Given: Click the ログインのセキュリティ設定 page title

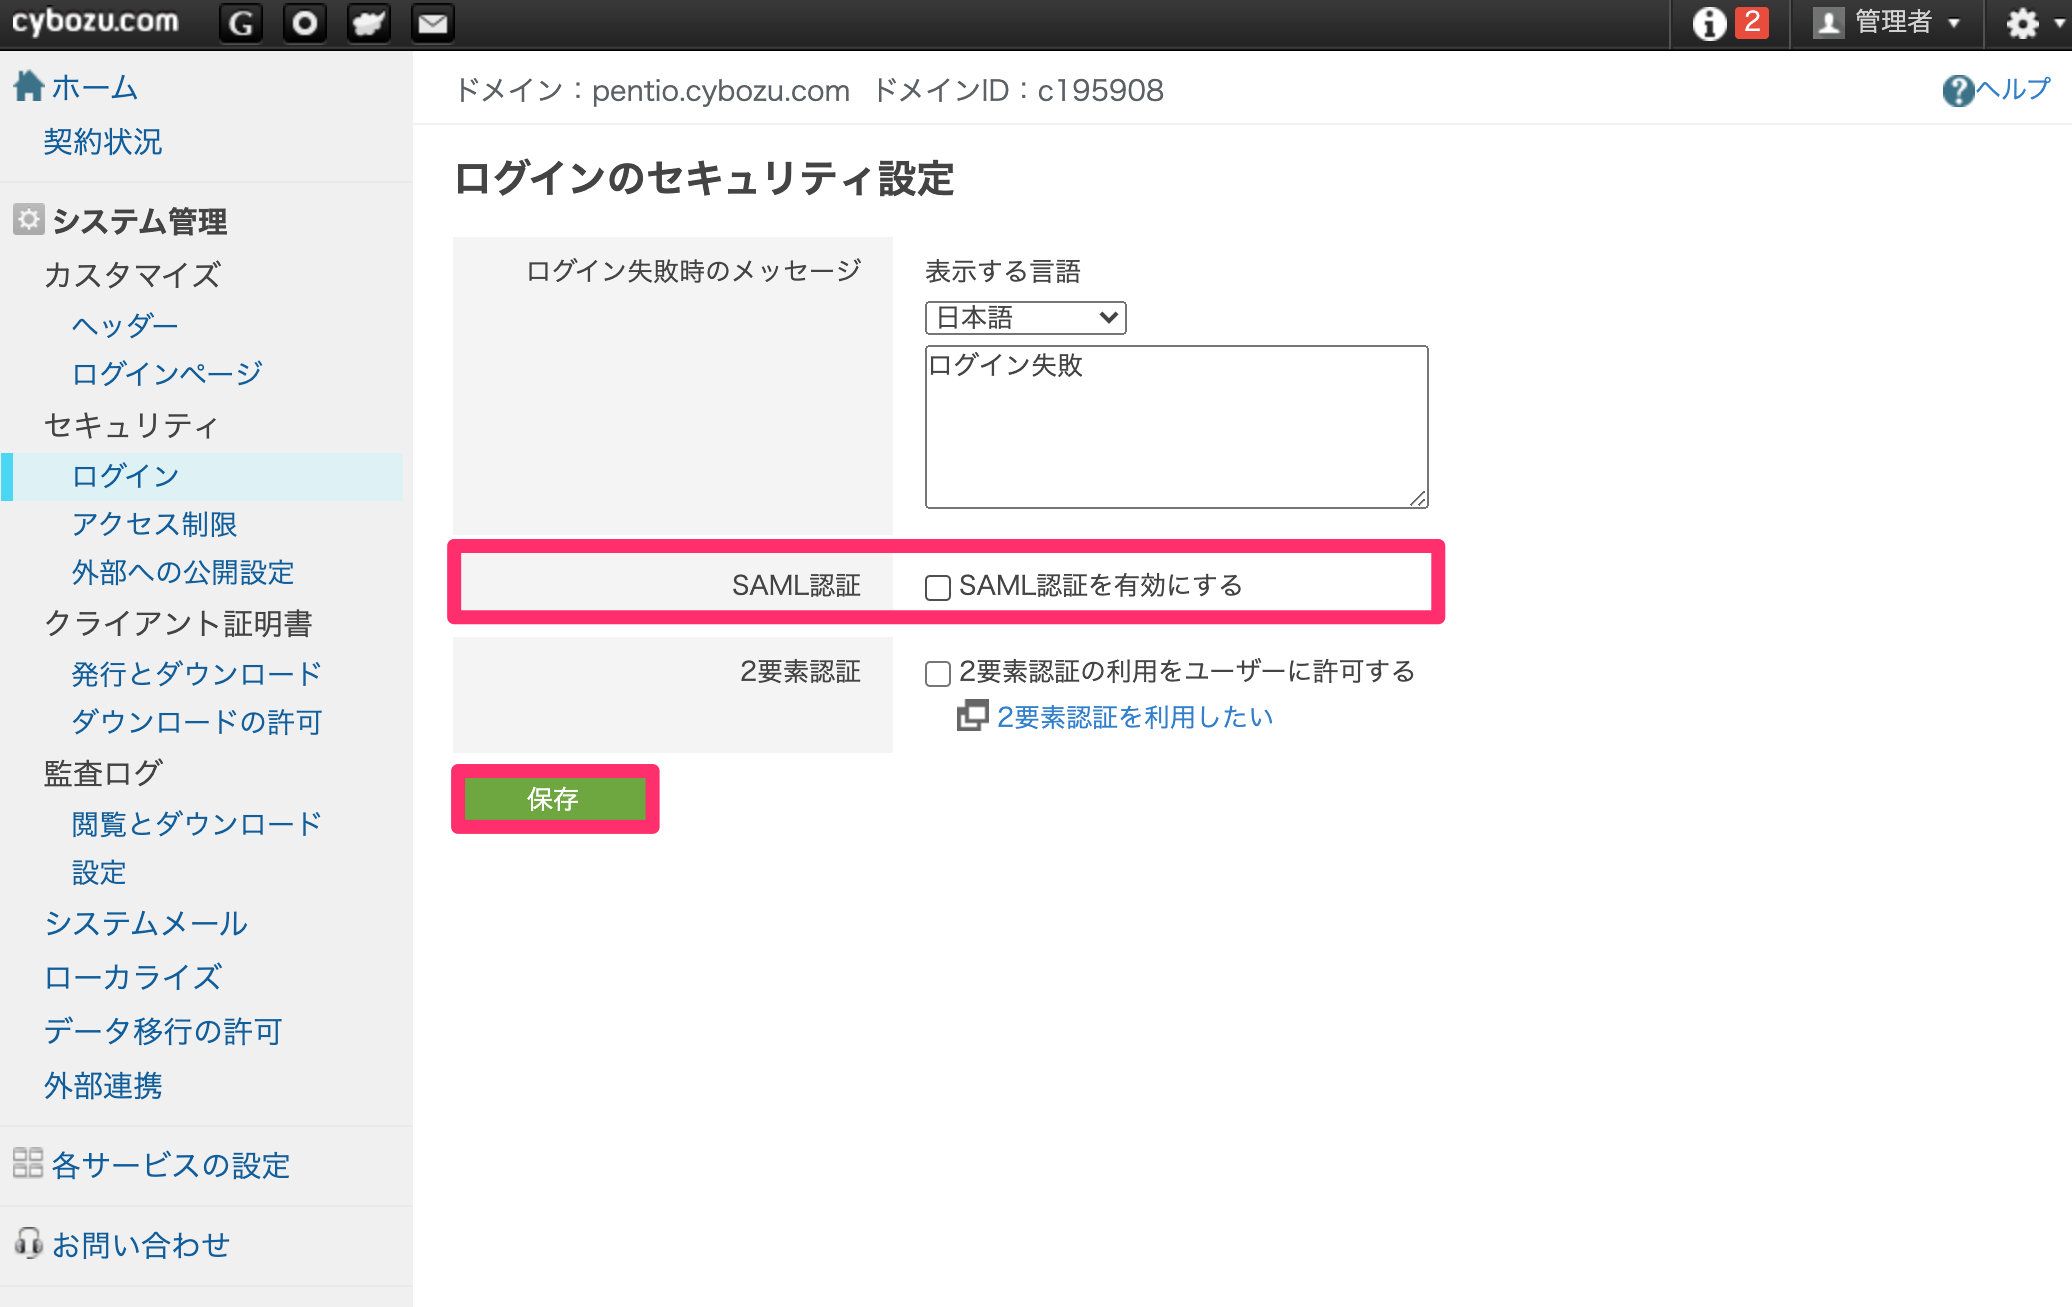Looking at the screenshot, I should pos(704,179).
